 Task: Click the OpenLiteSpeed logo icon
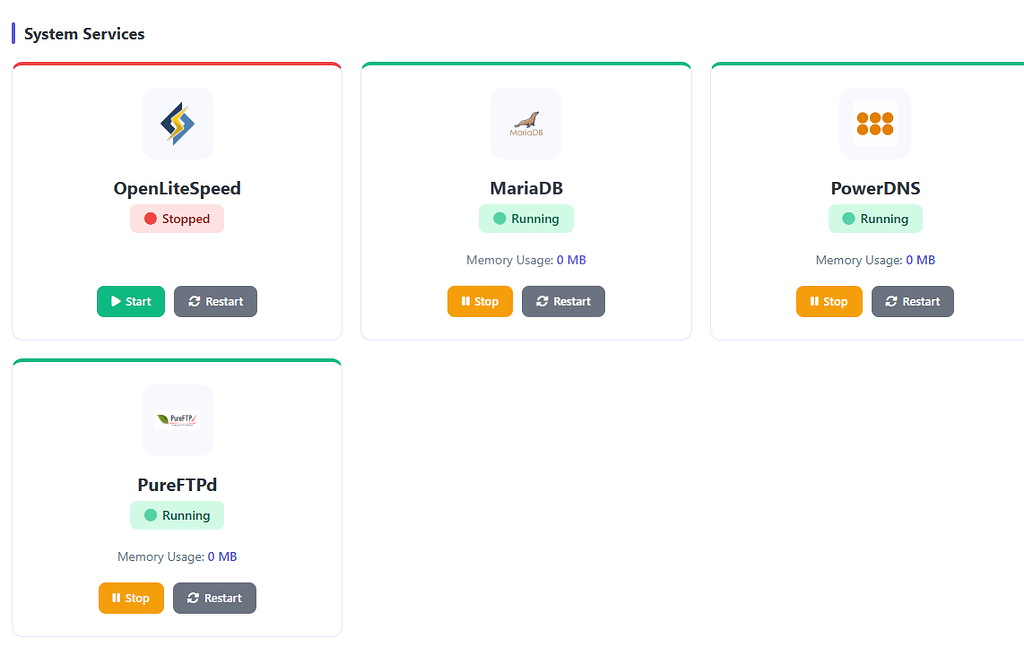177,123
